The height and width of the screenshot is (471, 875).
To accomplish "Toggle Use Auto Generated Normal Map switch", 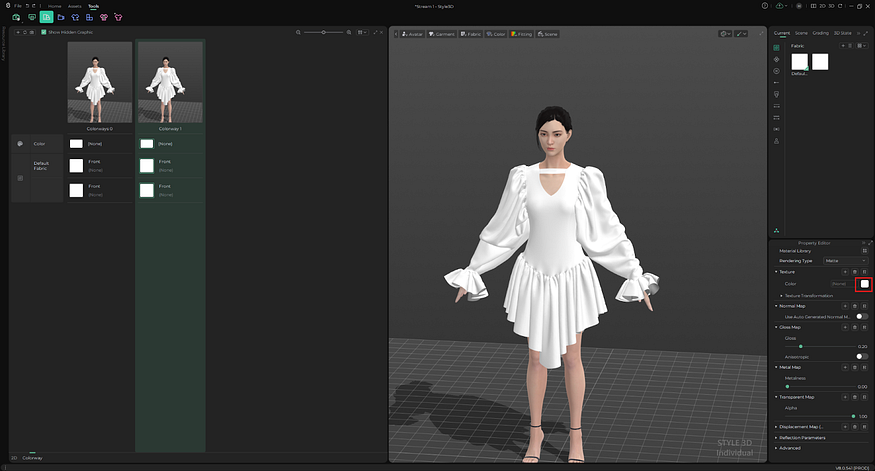I will [x=861, y=316].
